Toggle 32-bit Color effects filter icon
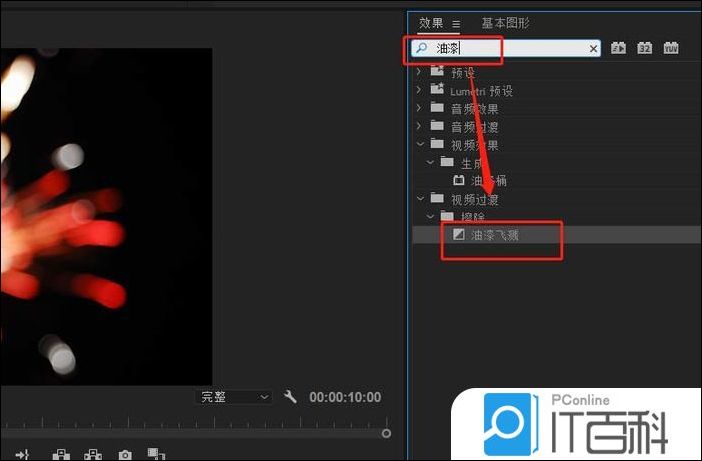This screenshot has width=702, height=461. pos(645,48)
